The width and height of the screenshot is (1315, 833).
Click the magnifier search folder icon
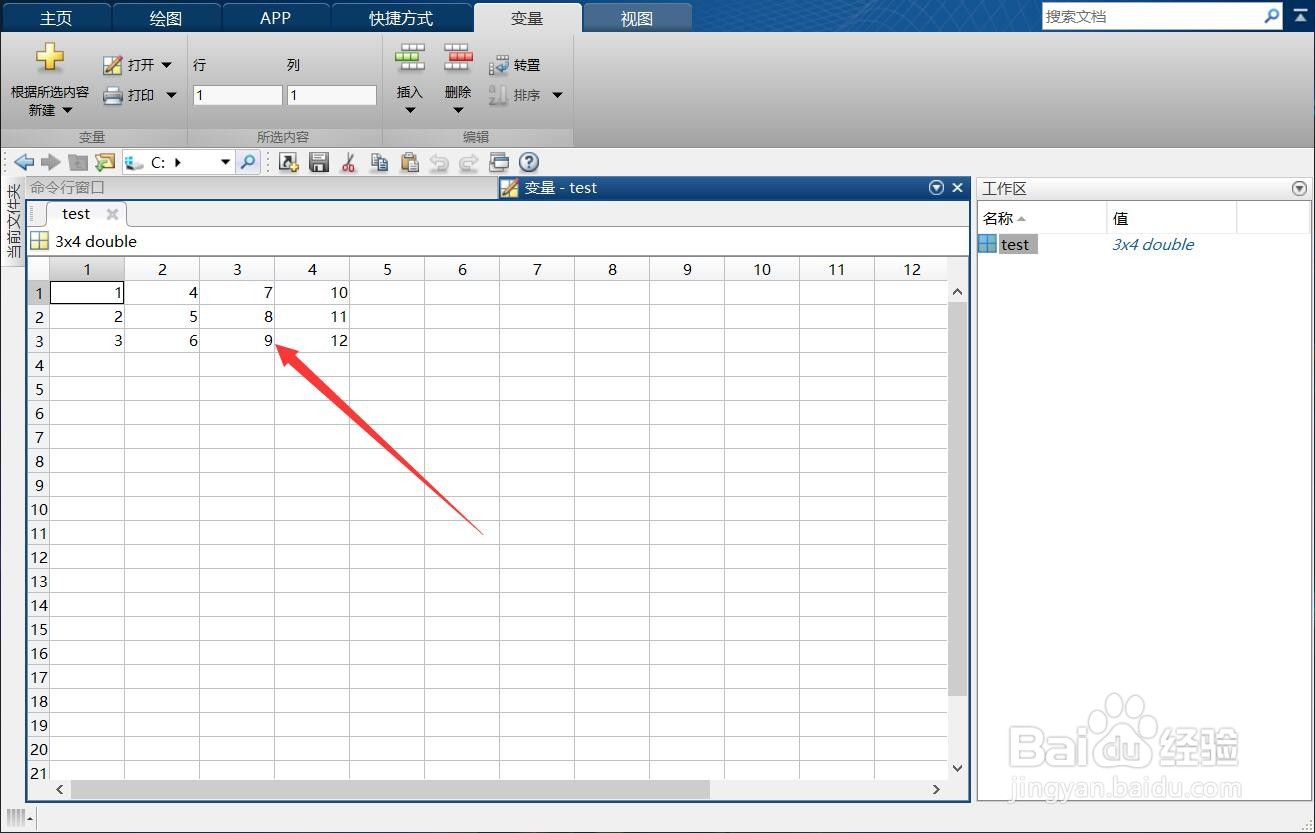[248, 162]
